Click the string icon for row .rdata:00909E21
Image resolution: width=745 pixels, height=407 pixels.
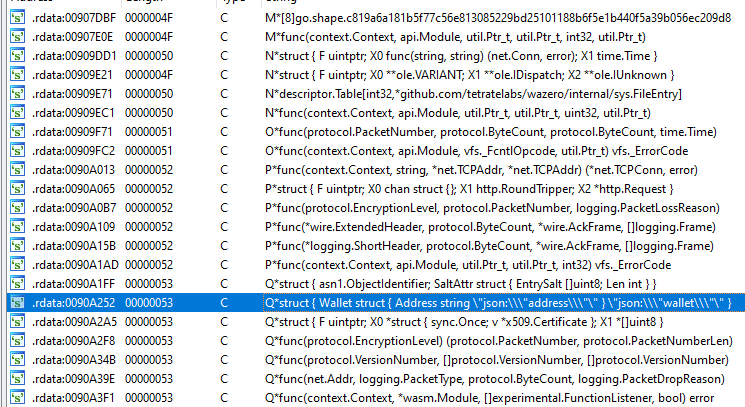point(18,75)
